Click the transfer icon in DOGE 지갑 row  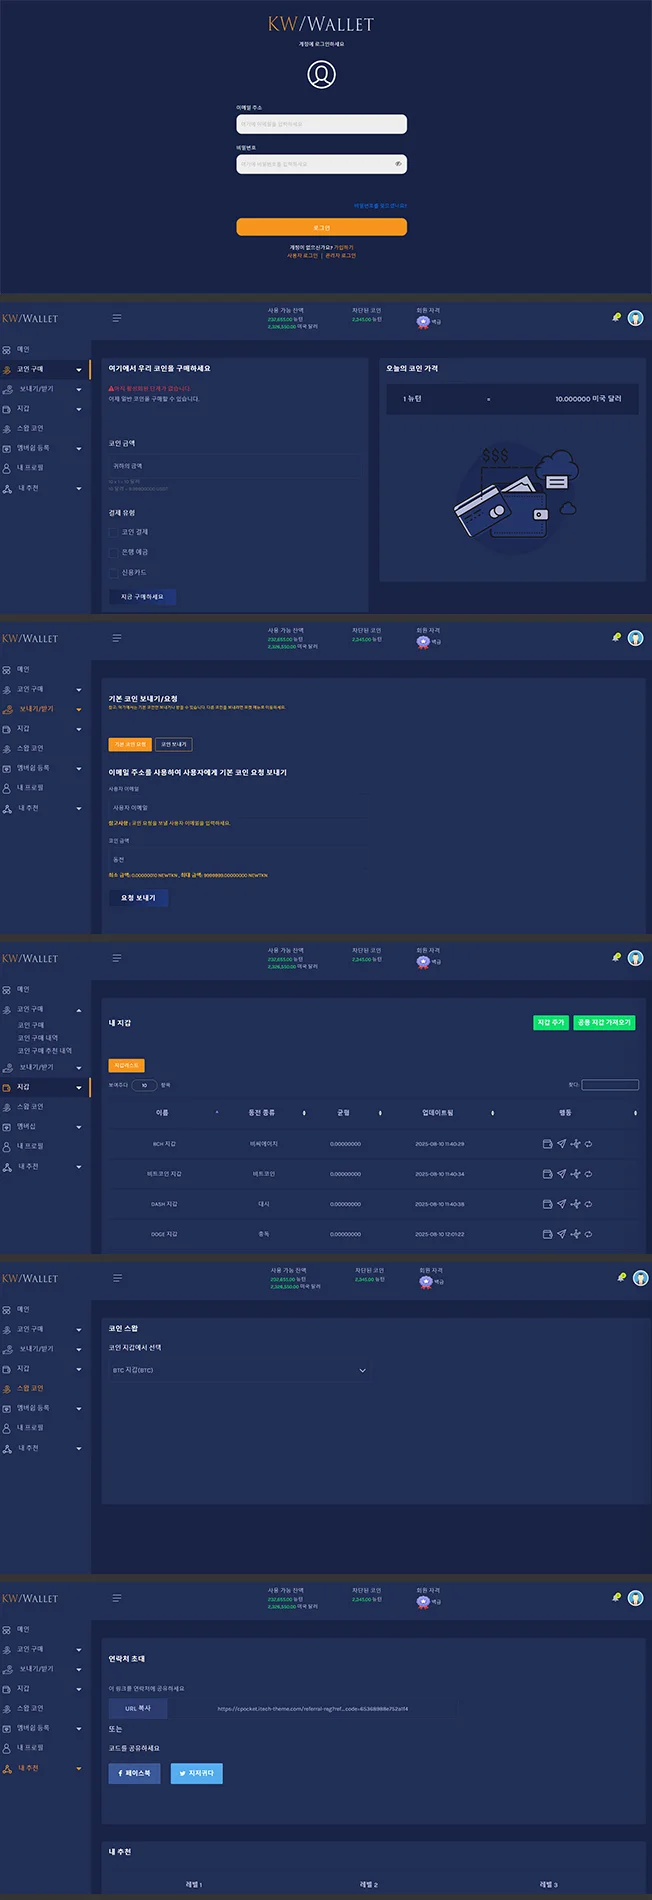(575, 1234)
